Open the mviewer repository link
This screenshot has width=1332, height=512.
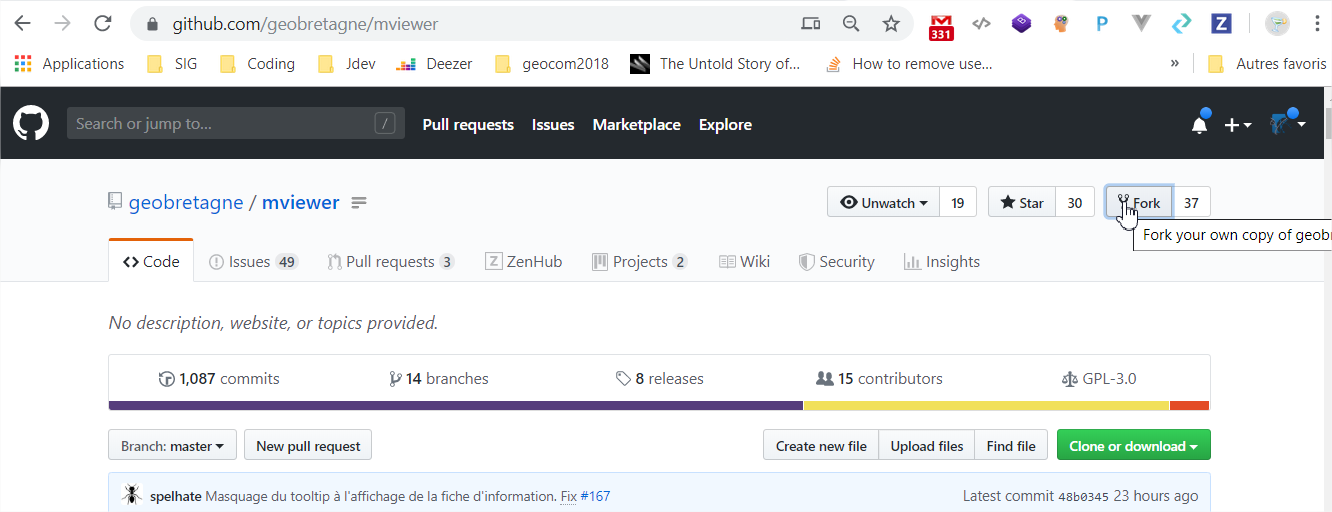point(300,202)
